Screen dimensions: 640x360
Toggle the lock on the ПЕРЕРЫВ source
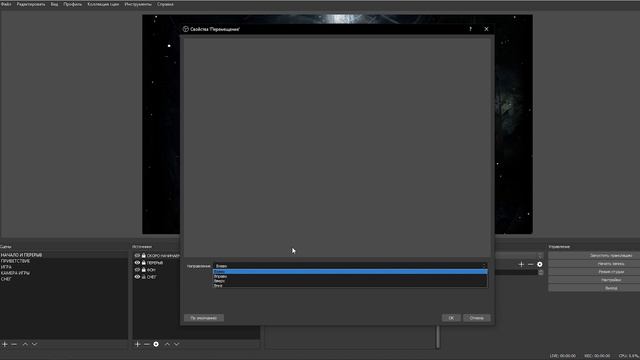144,263
